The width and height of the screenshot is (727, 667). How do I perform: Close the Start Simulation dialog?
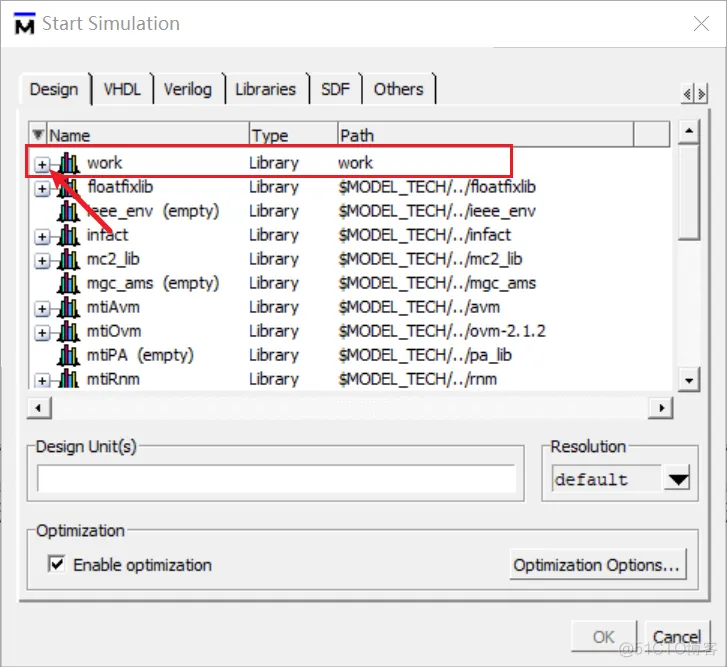(701, 23)
